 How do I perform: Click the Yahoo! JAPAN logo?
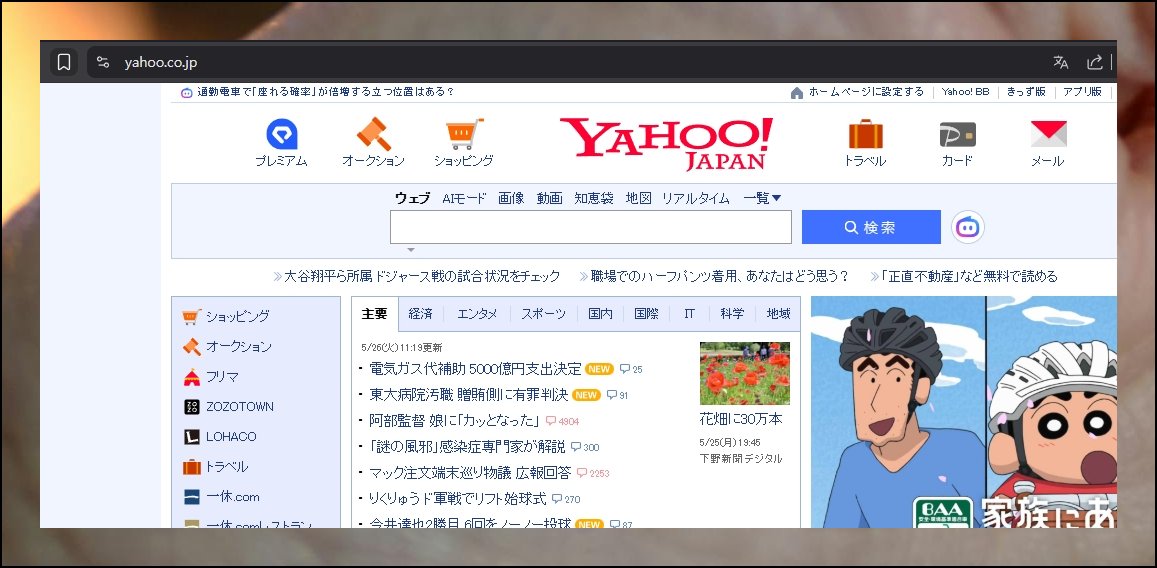coord(667,144)
